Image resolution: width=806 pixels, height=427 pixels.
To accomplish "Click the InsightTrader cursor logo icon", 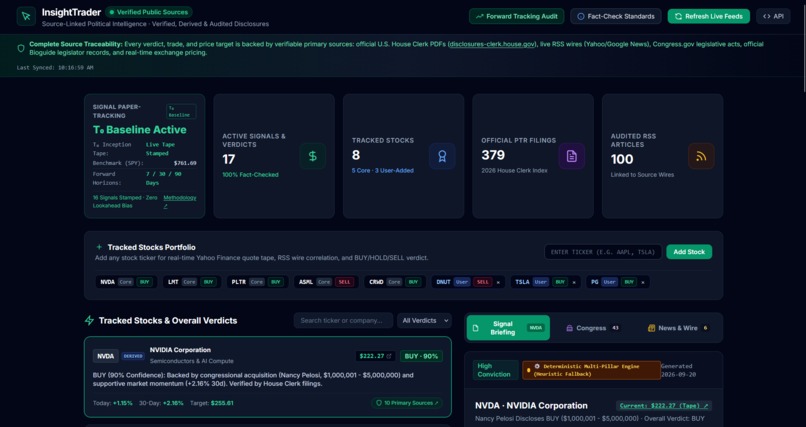I will [26, 16].
